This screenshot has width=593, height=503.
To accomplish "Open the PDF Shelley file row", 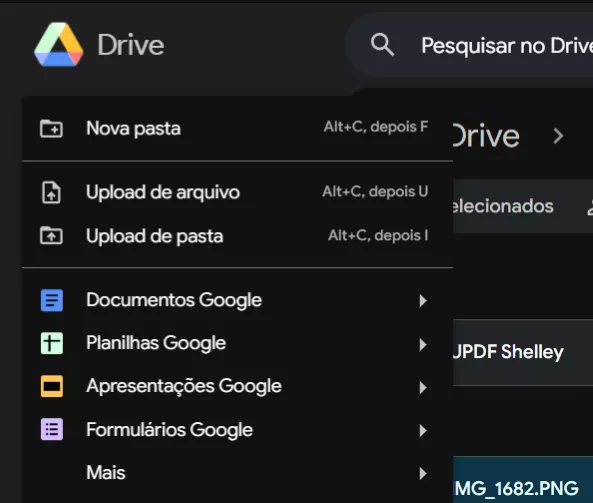I will (x=523, y=352).
